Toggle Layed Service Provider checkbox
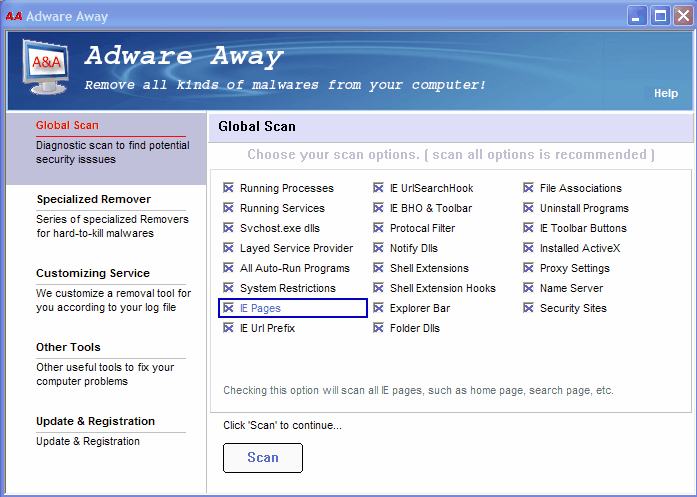Image resolution: width=697 pixels, height=497 pixels. click(228, 248)
